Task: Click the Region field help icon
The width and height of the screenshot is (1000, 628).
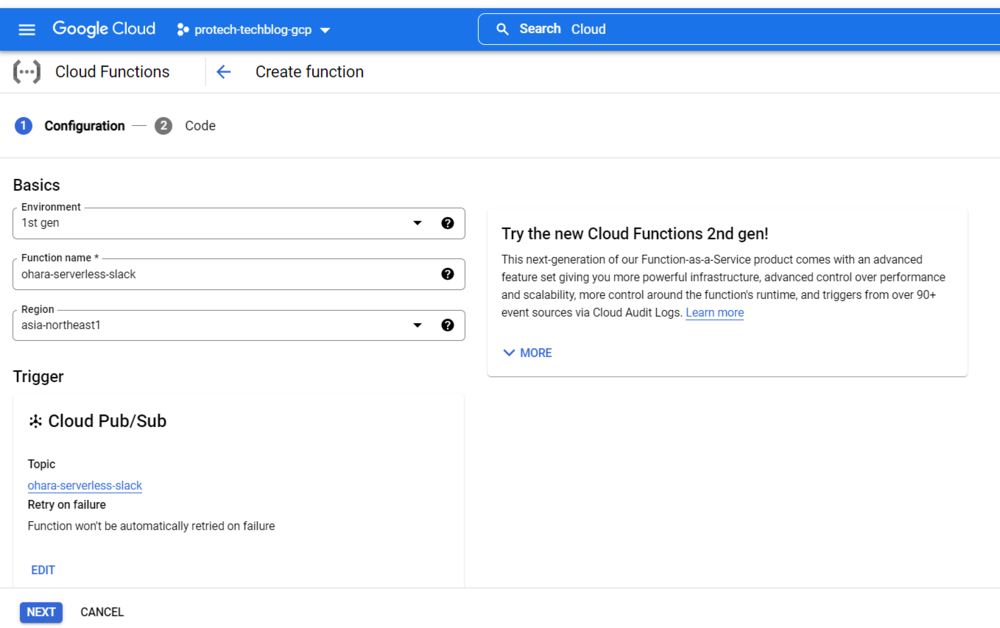Action: point(447,325)
